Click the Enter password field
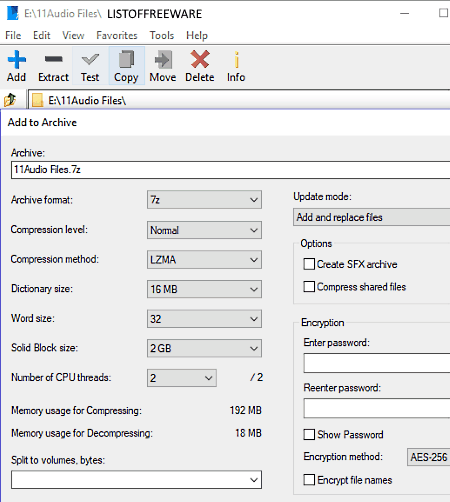450x502 pixels. pos(377,363)
